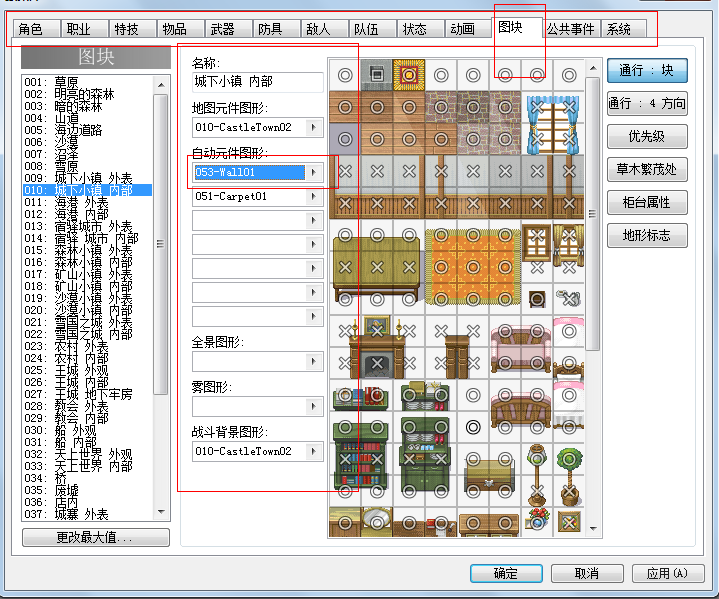The image size is (719, 599).
Task: Select 027: 王城 地下牢房 in the list
Action: [x=87, y=394]
